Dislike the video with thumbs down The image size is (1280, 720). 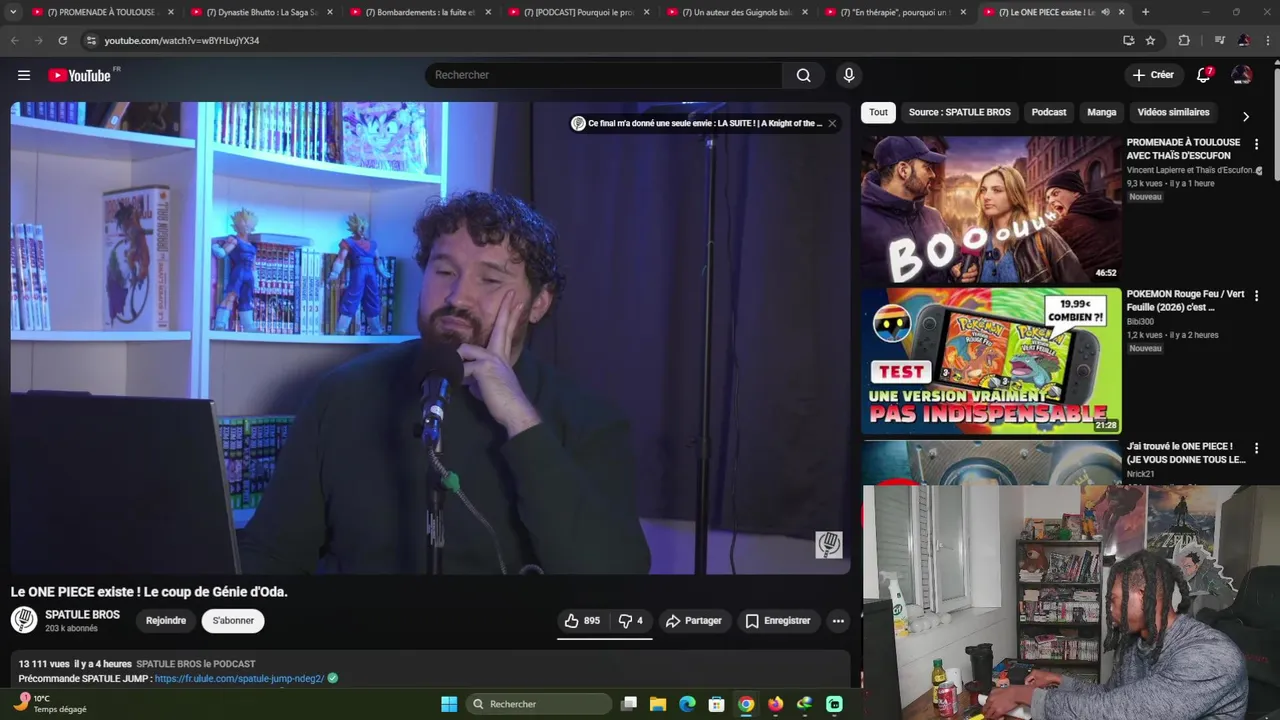point(630,621)
